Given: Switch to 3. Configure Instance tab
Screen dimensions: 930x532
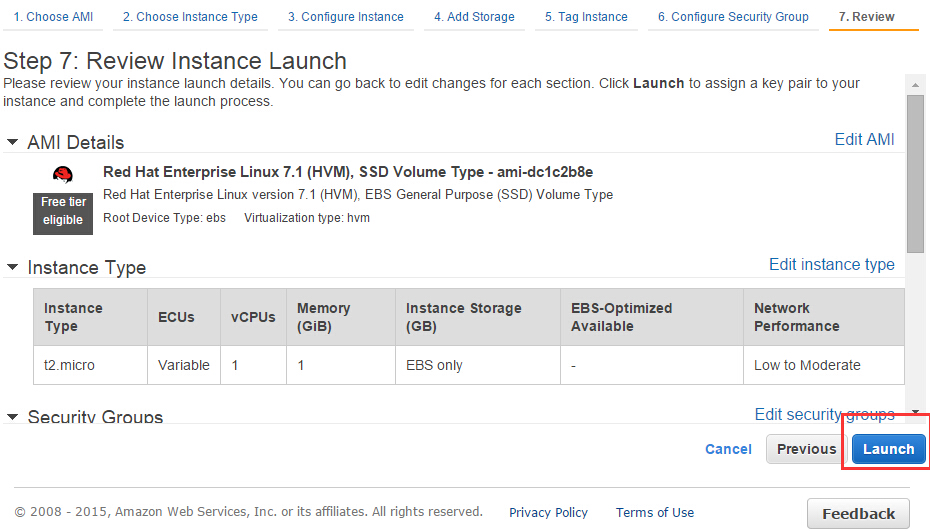Looking at the screenshot, I should 346,17.
